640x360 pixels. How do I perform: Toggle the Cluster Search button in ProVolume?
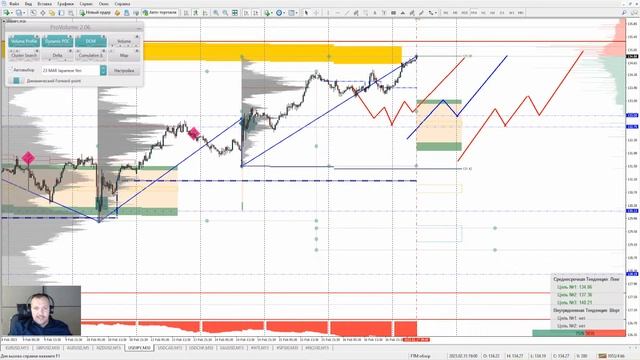[24, 55]
